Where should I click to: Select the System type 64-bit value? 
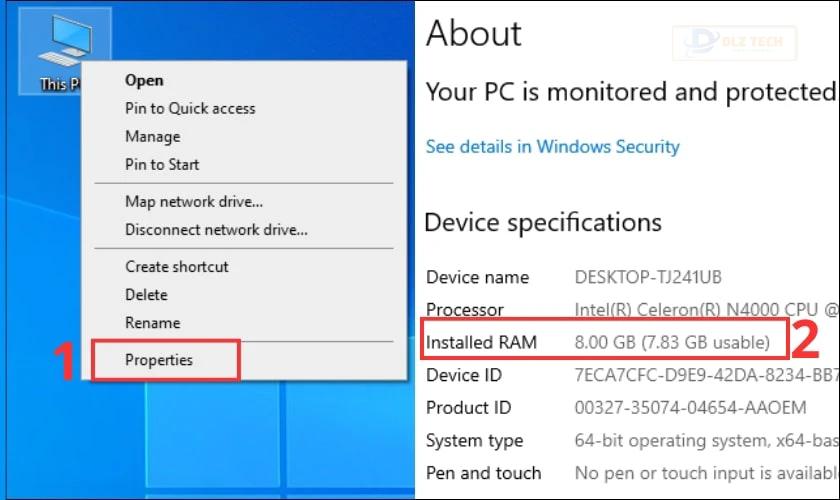pyautogui.click(x=707, y=441)
